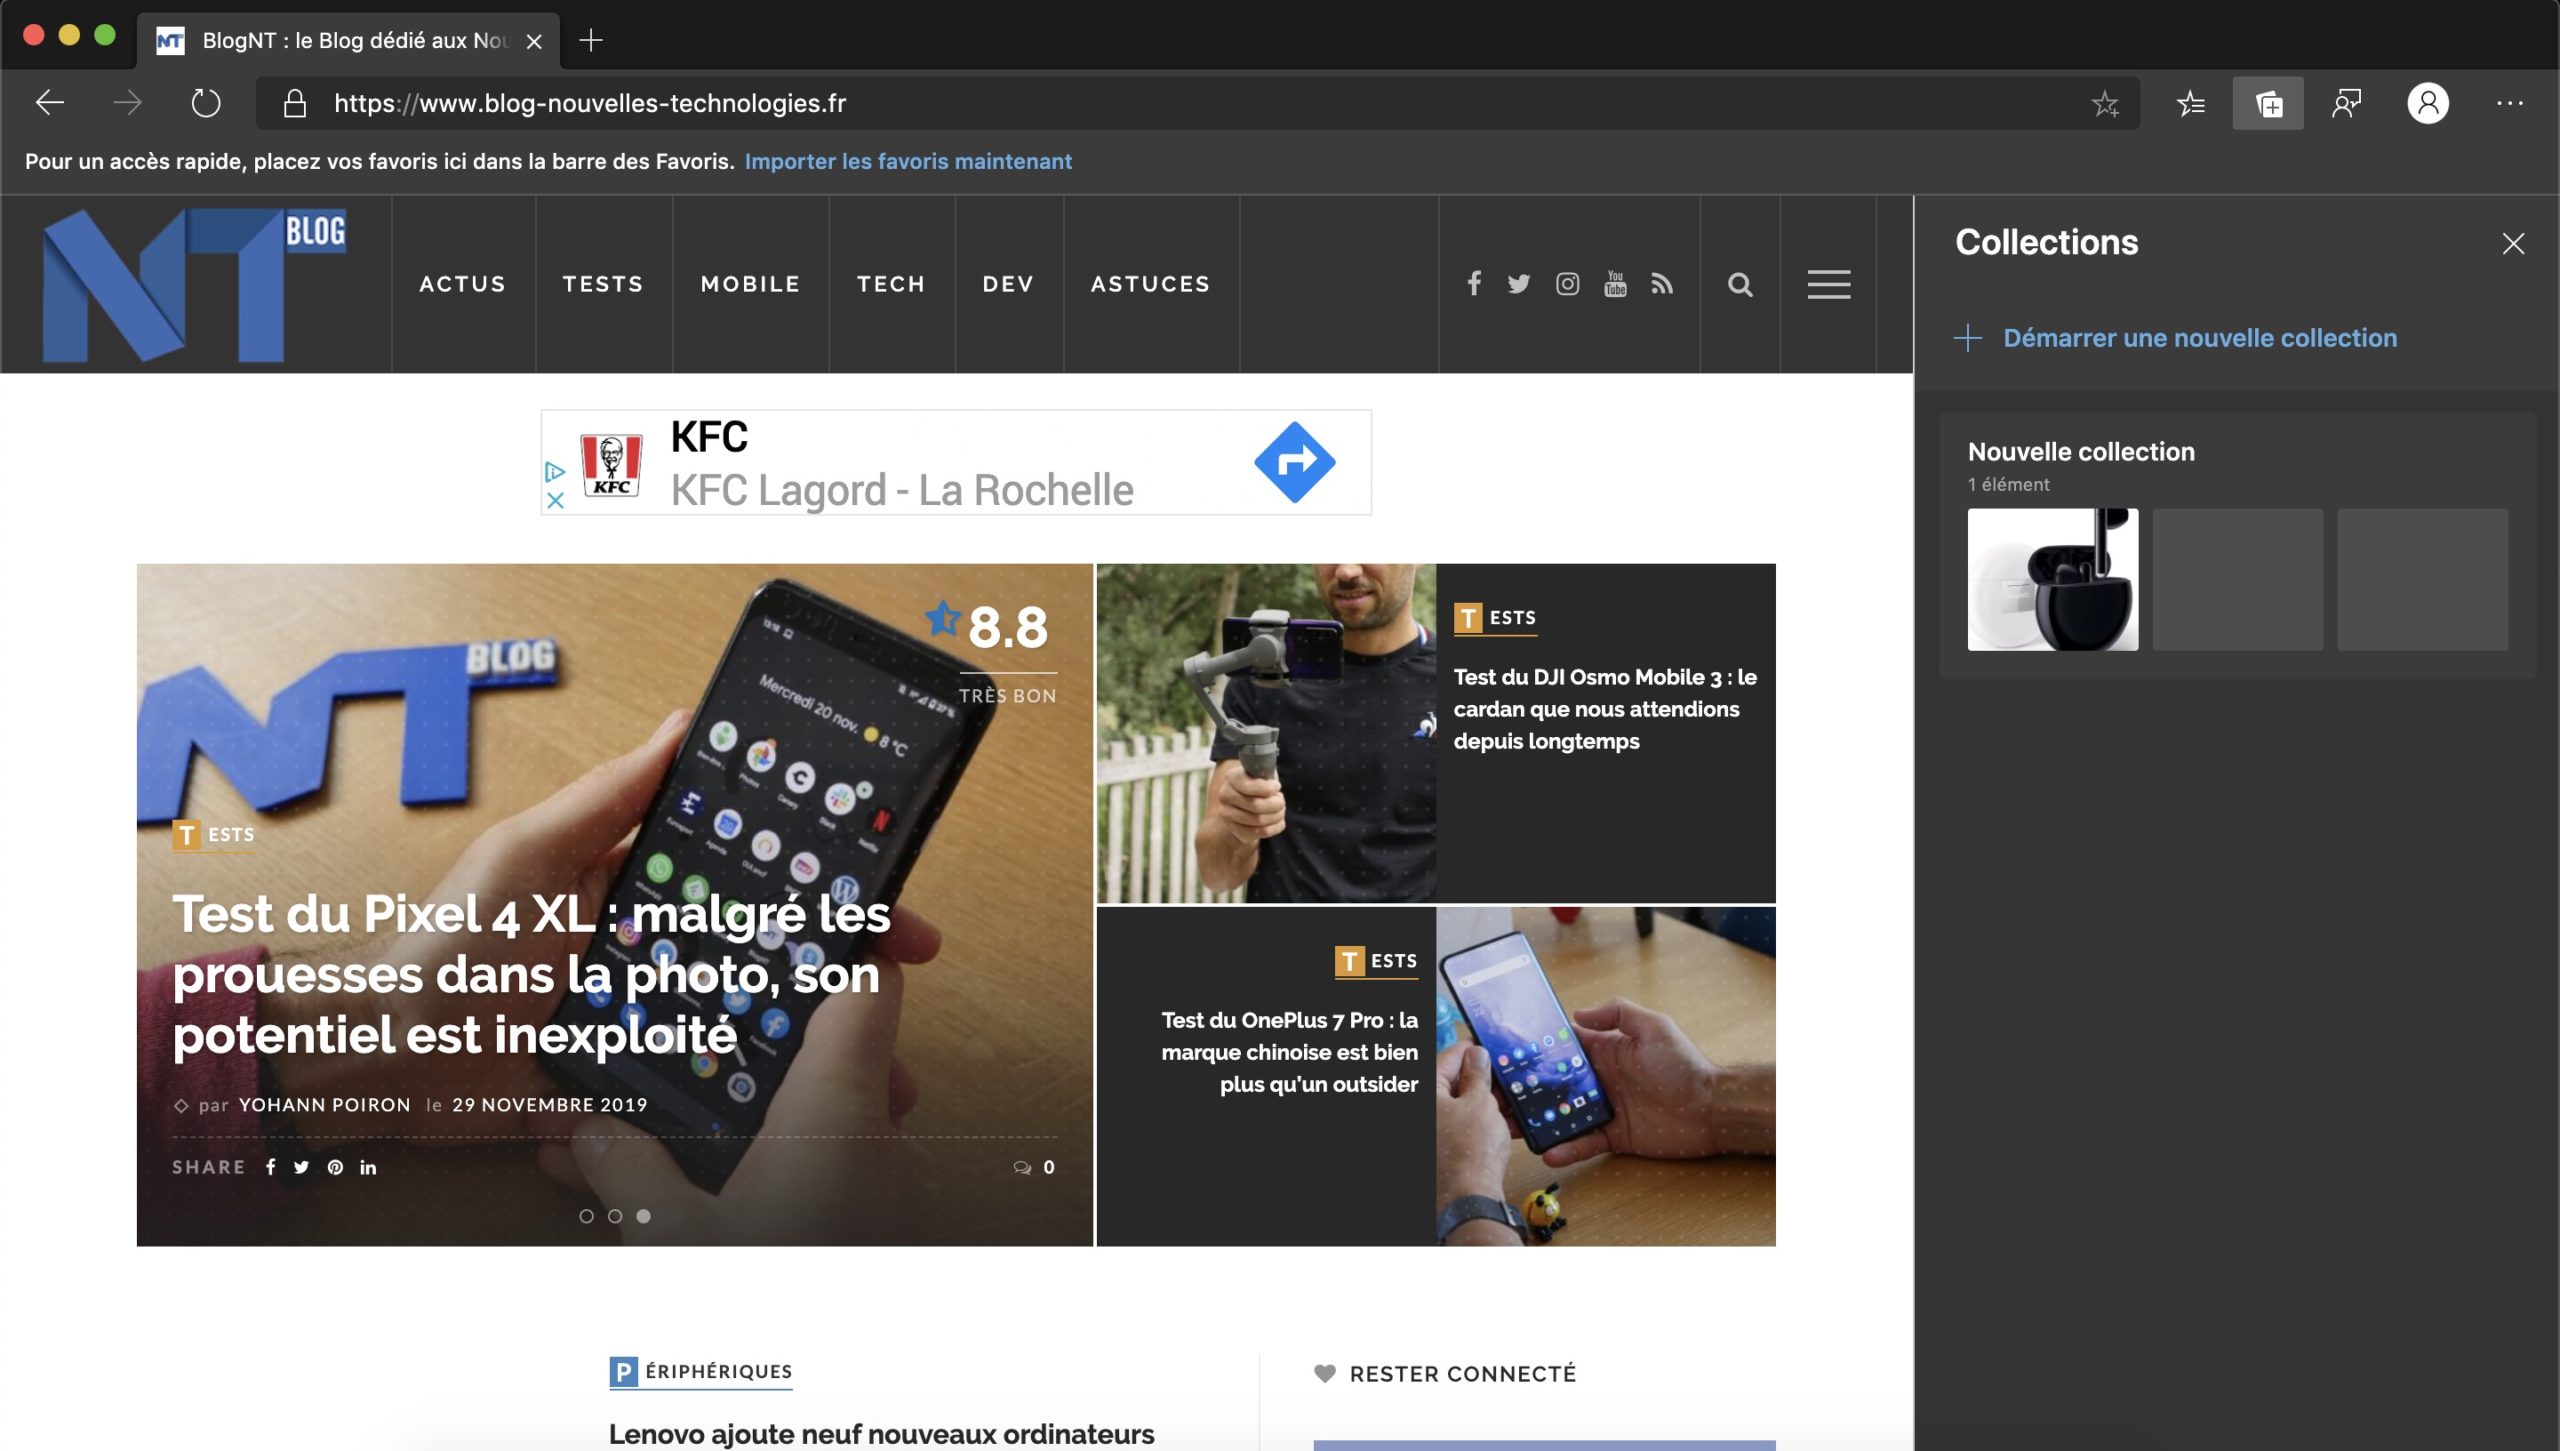2560x1451 pixels.
Task: Click the Twitter icon in site header
Action: coord(1519,284)
